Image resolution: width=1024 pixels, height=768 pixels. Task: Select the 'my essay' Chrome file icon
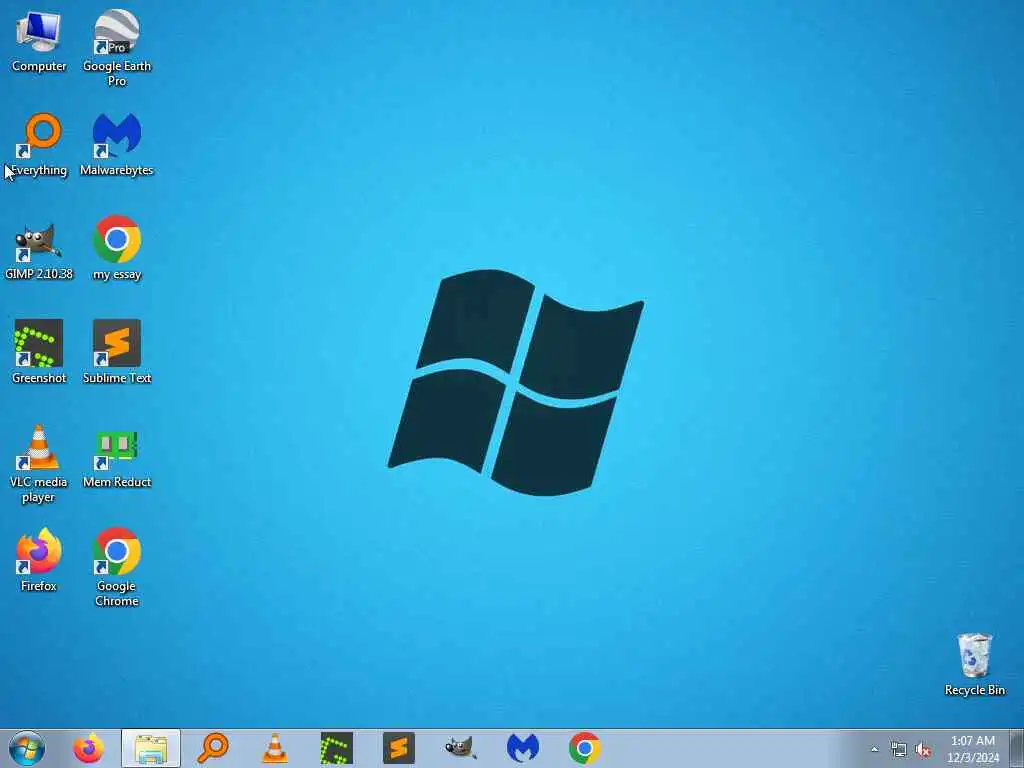pos(117,248)
